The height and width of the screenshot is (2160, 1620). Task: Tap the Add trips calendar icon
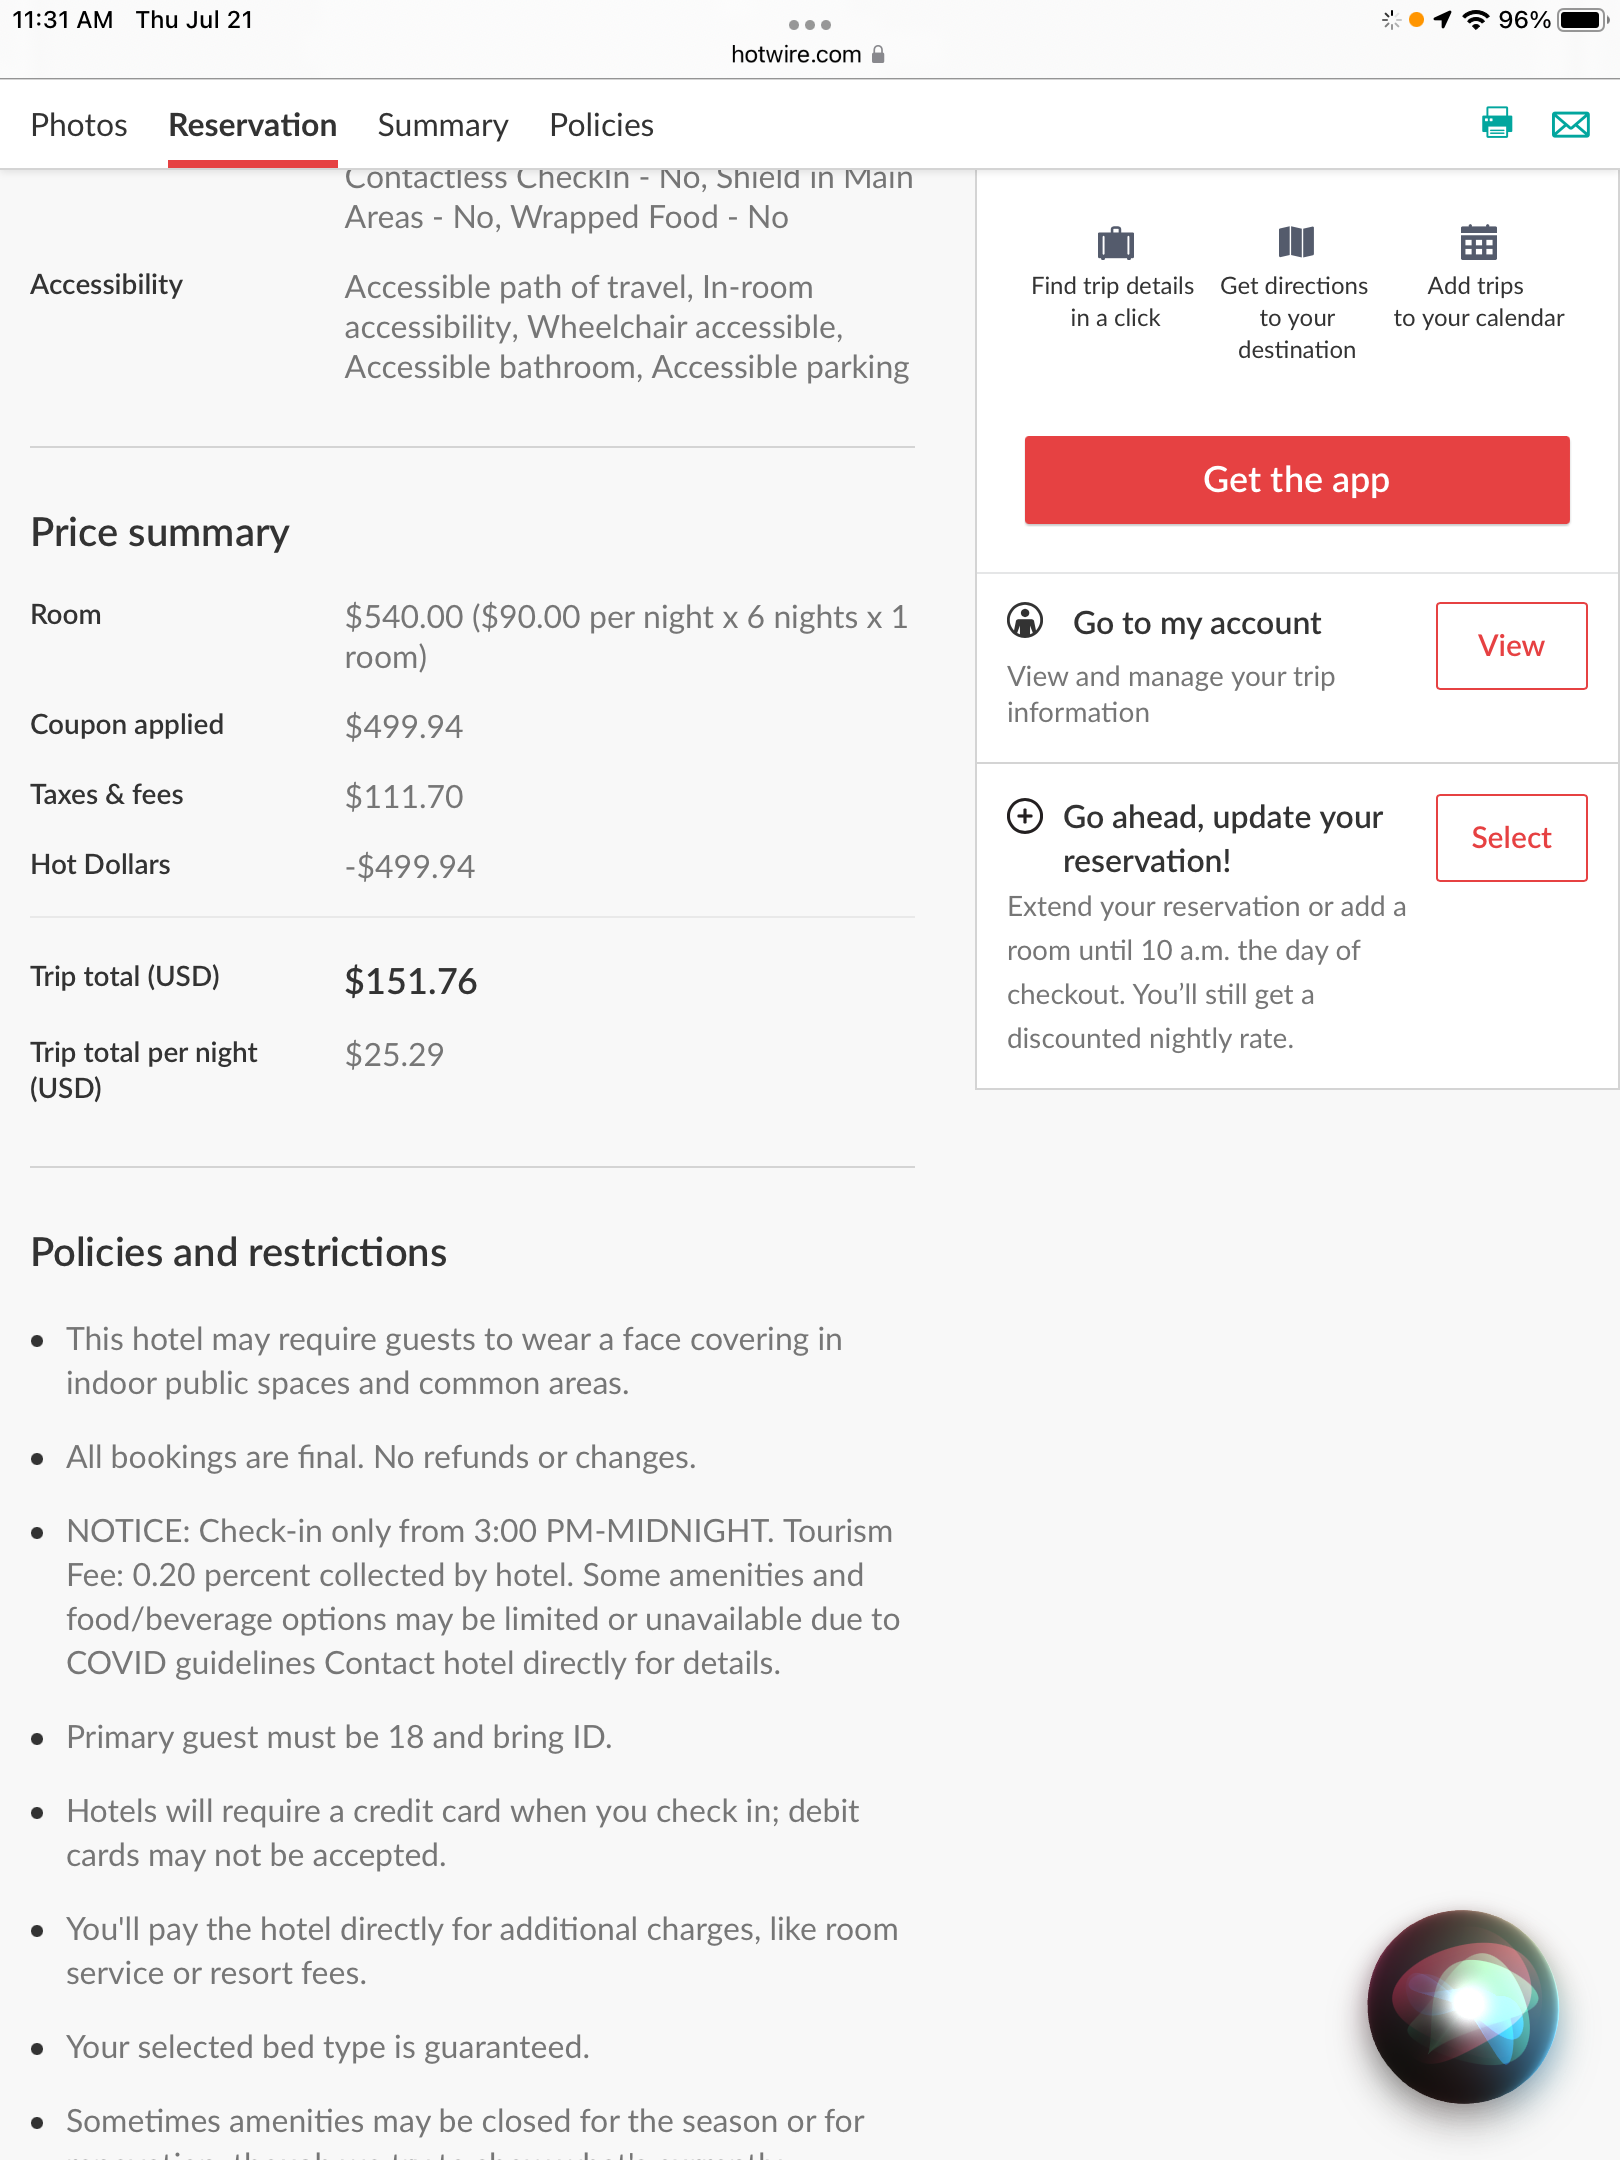pos(1476,242)
